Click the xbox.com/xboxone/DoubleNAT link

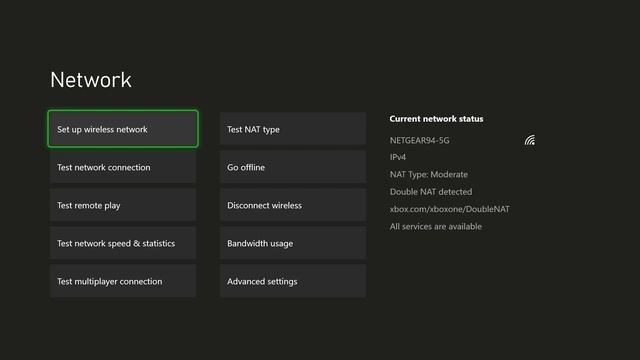click(x=449, y=209)
